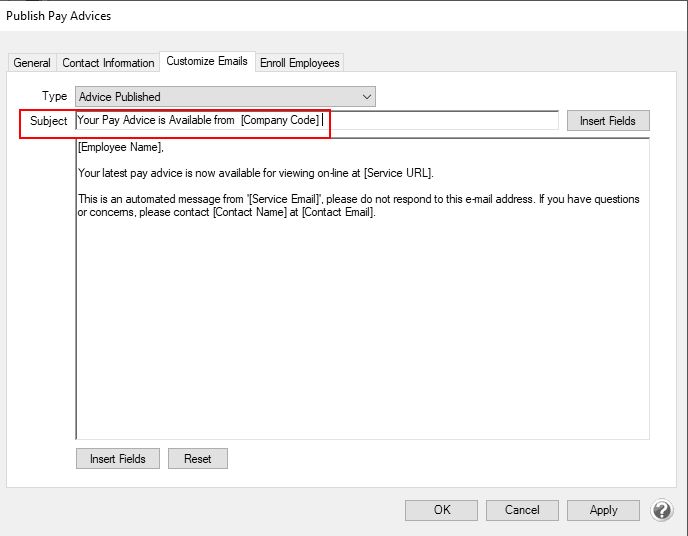Image resolution: width=688 pixels, height=536 pixels.
Task: Apply the email customization settings
Action: coord(603,510)
